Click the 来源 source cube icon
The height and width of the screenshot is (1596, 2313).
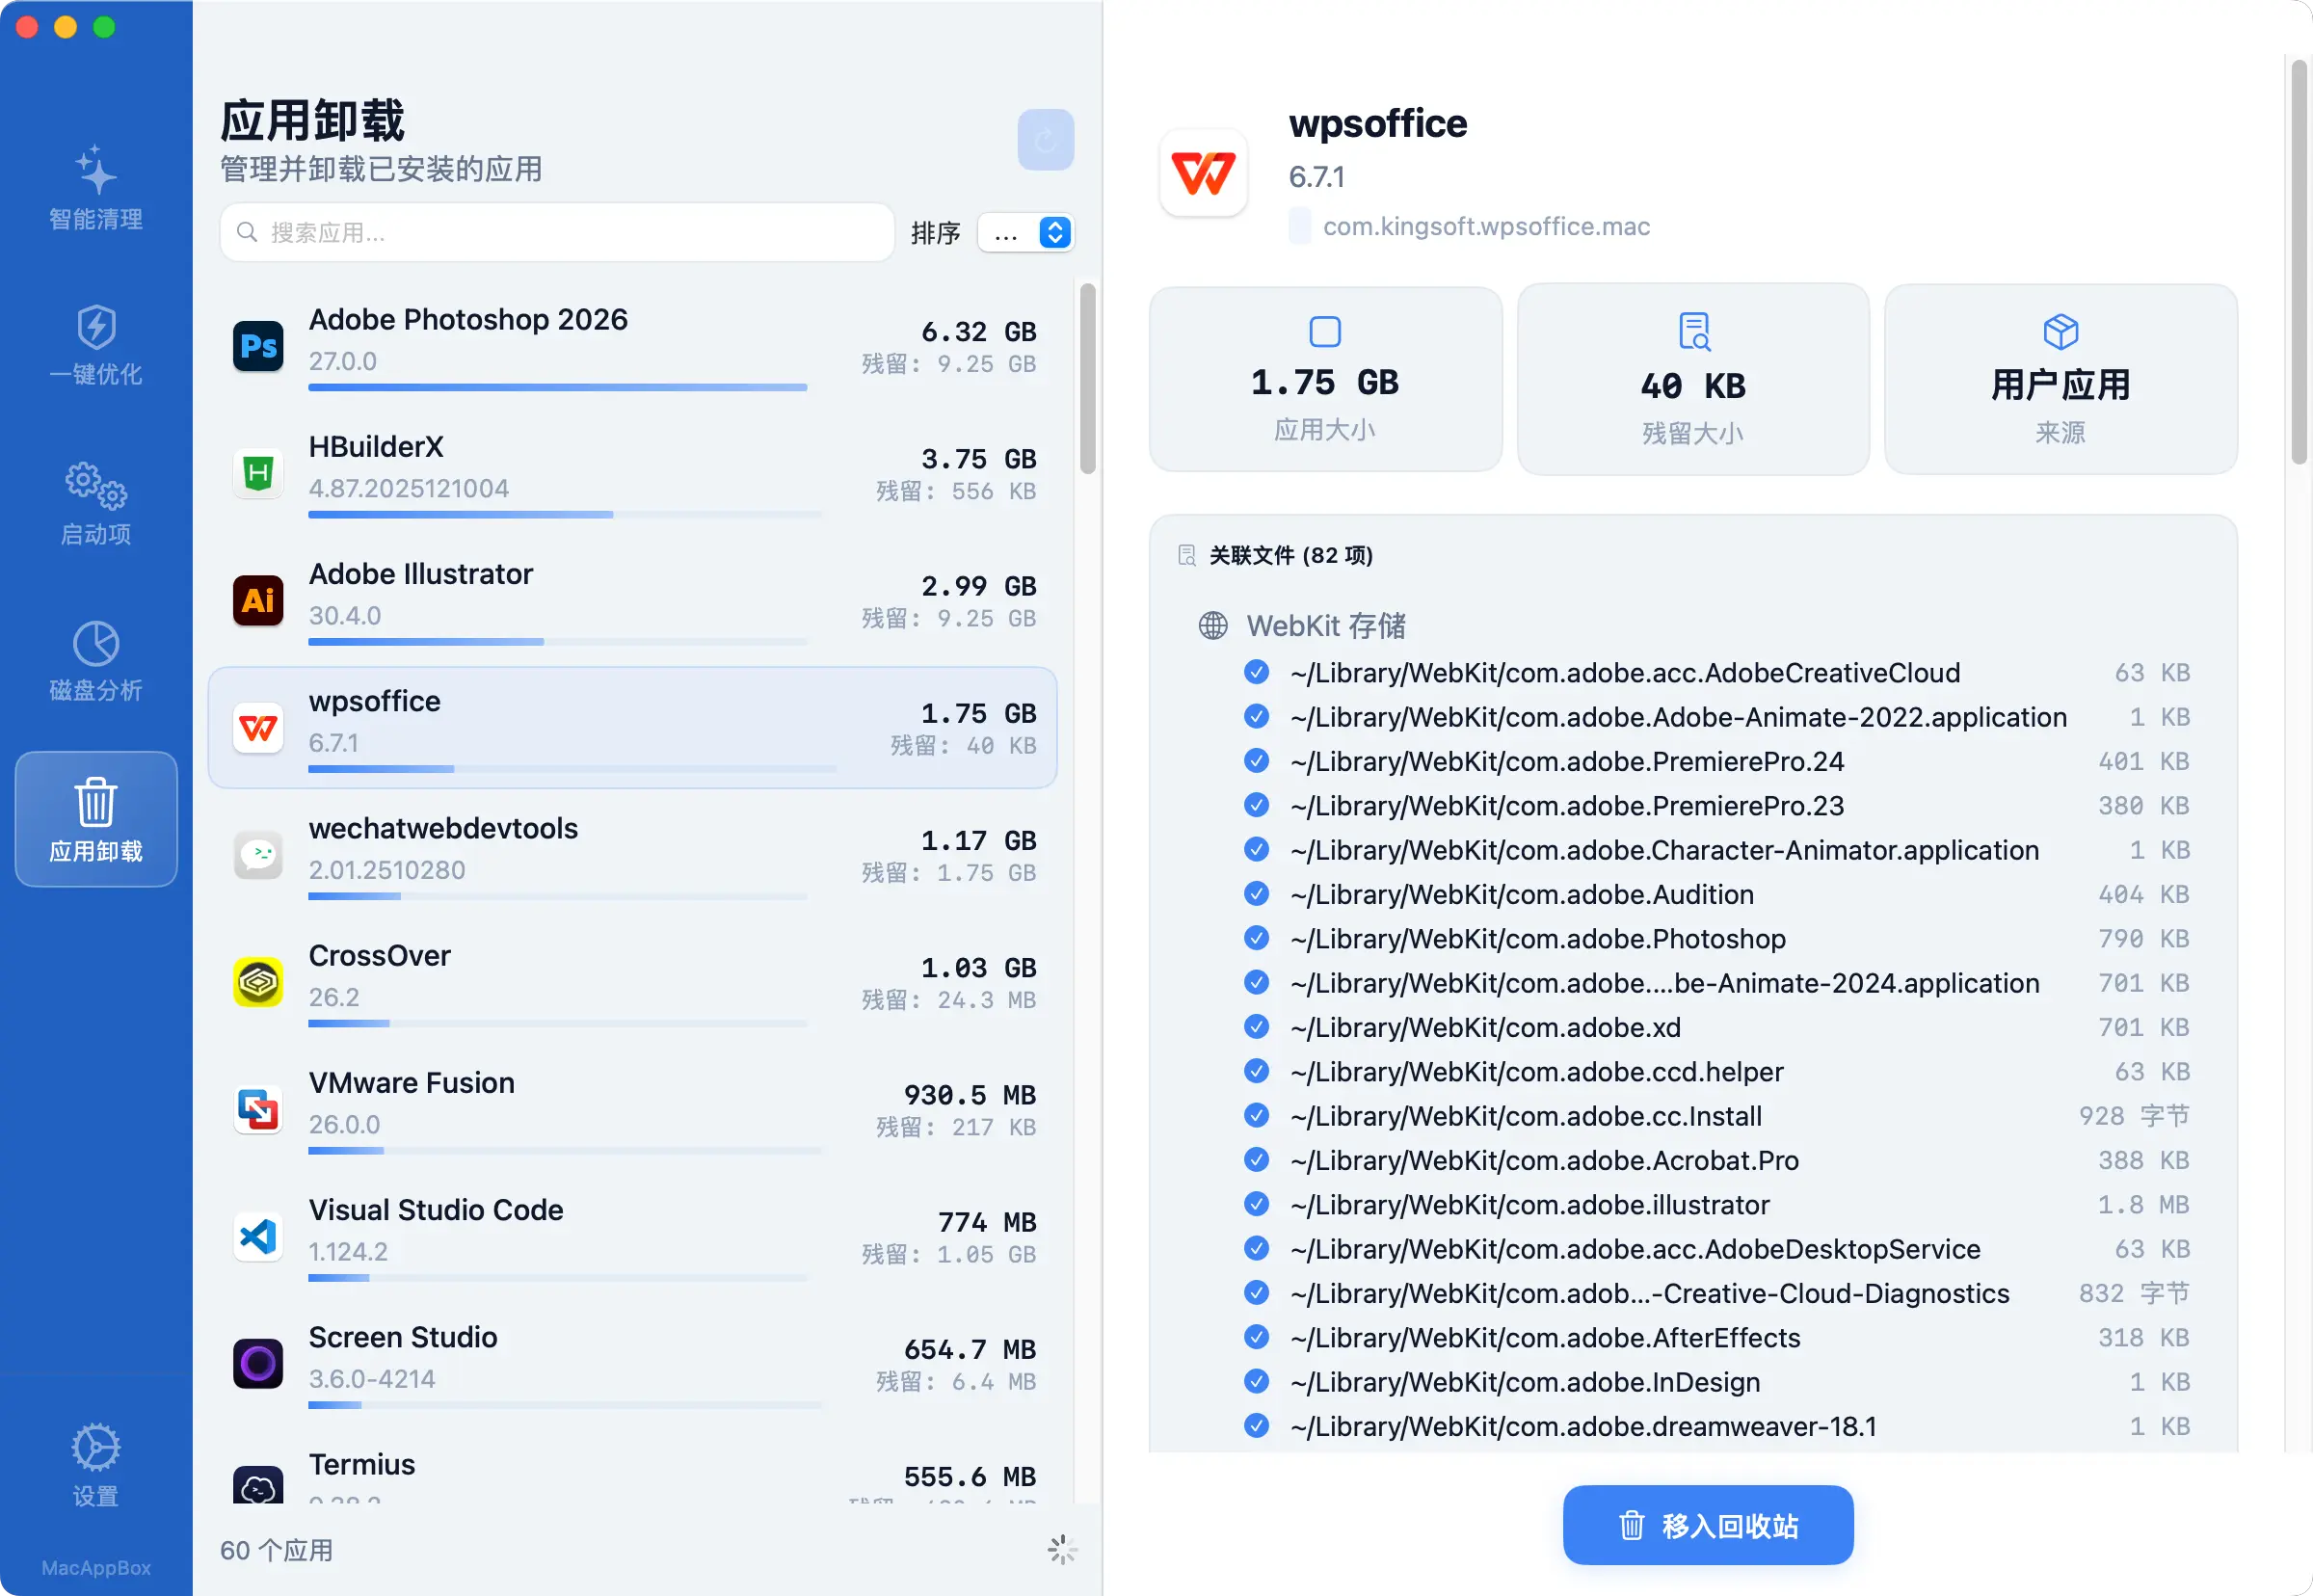coord(2060,331)
